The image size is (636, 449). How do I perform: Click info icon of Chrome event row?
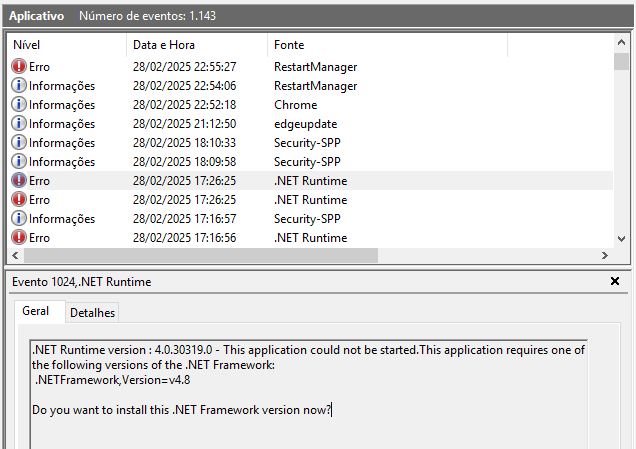tap(19, 104)
